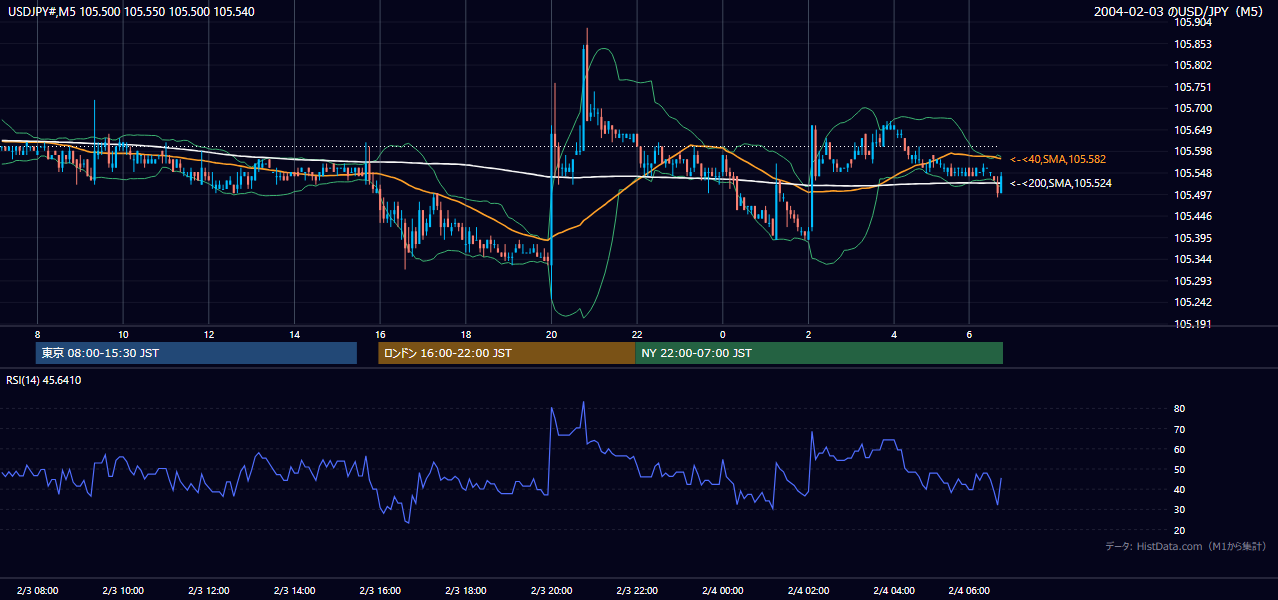Viewport: 1278px width, 600px height.
Task: Click price axis value 105.191
Action: click(x=1192, y=324)
